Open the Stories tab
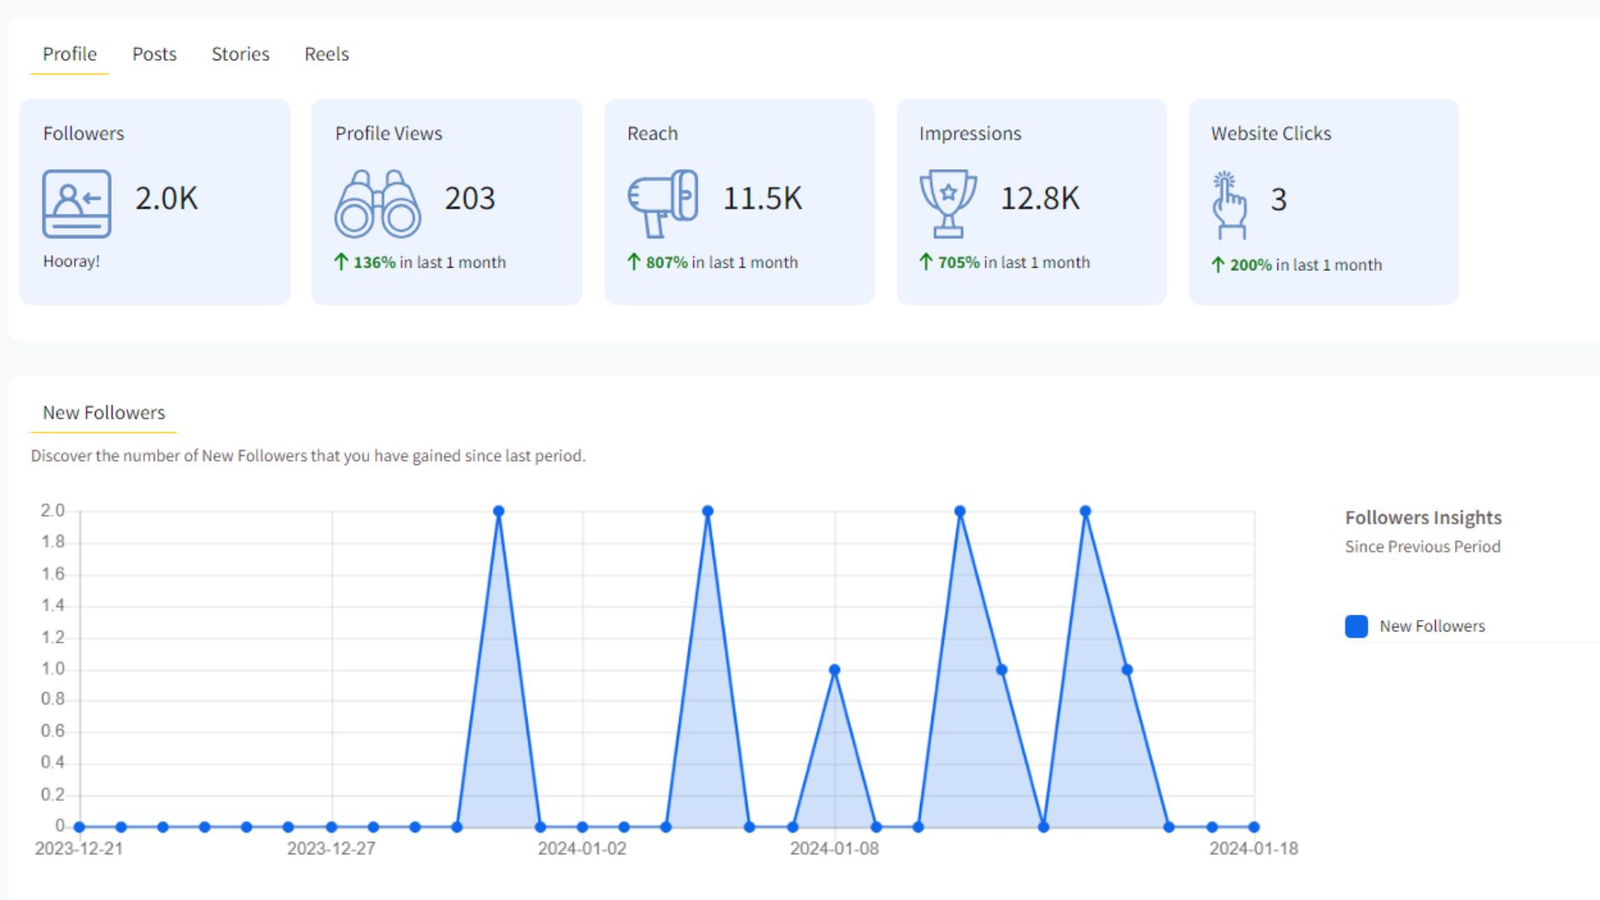The image size is (1600, 900). pos(240,54)
